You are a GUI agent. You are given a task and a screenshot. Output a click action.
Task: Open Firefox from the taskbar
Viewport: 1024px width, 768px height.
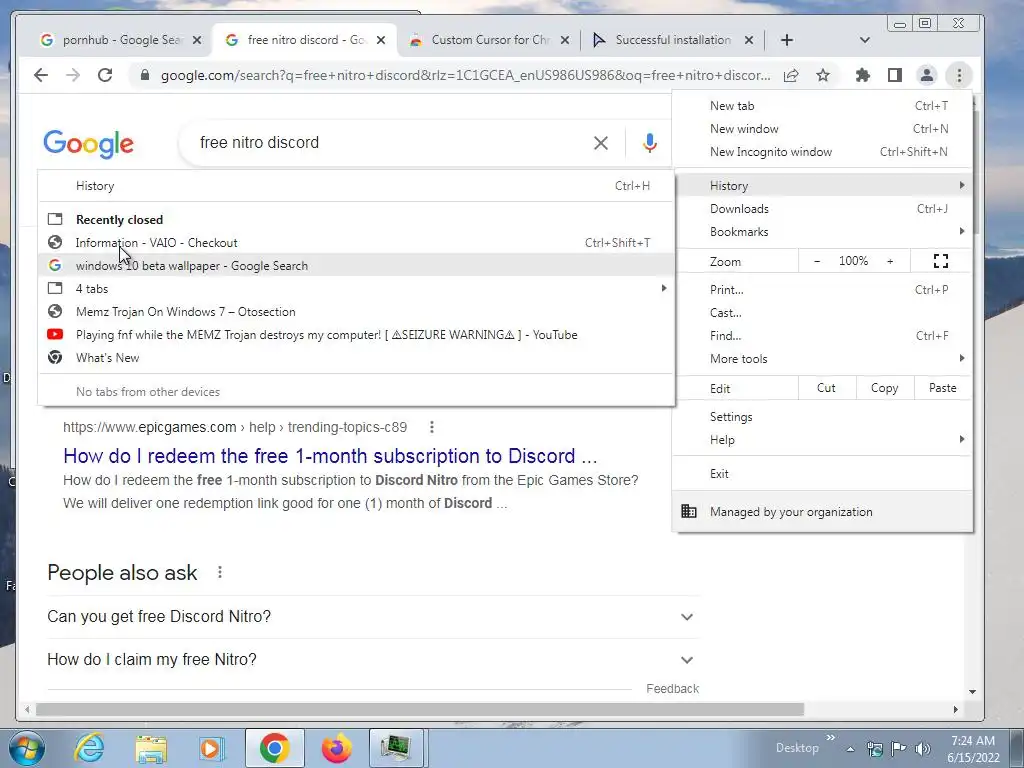click(336, 748)
